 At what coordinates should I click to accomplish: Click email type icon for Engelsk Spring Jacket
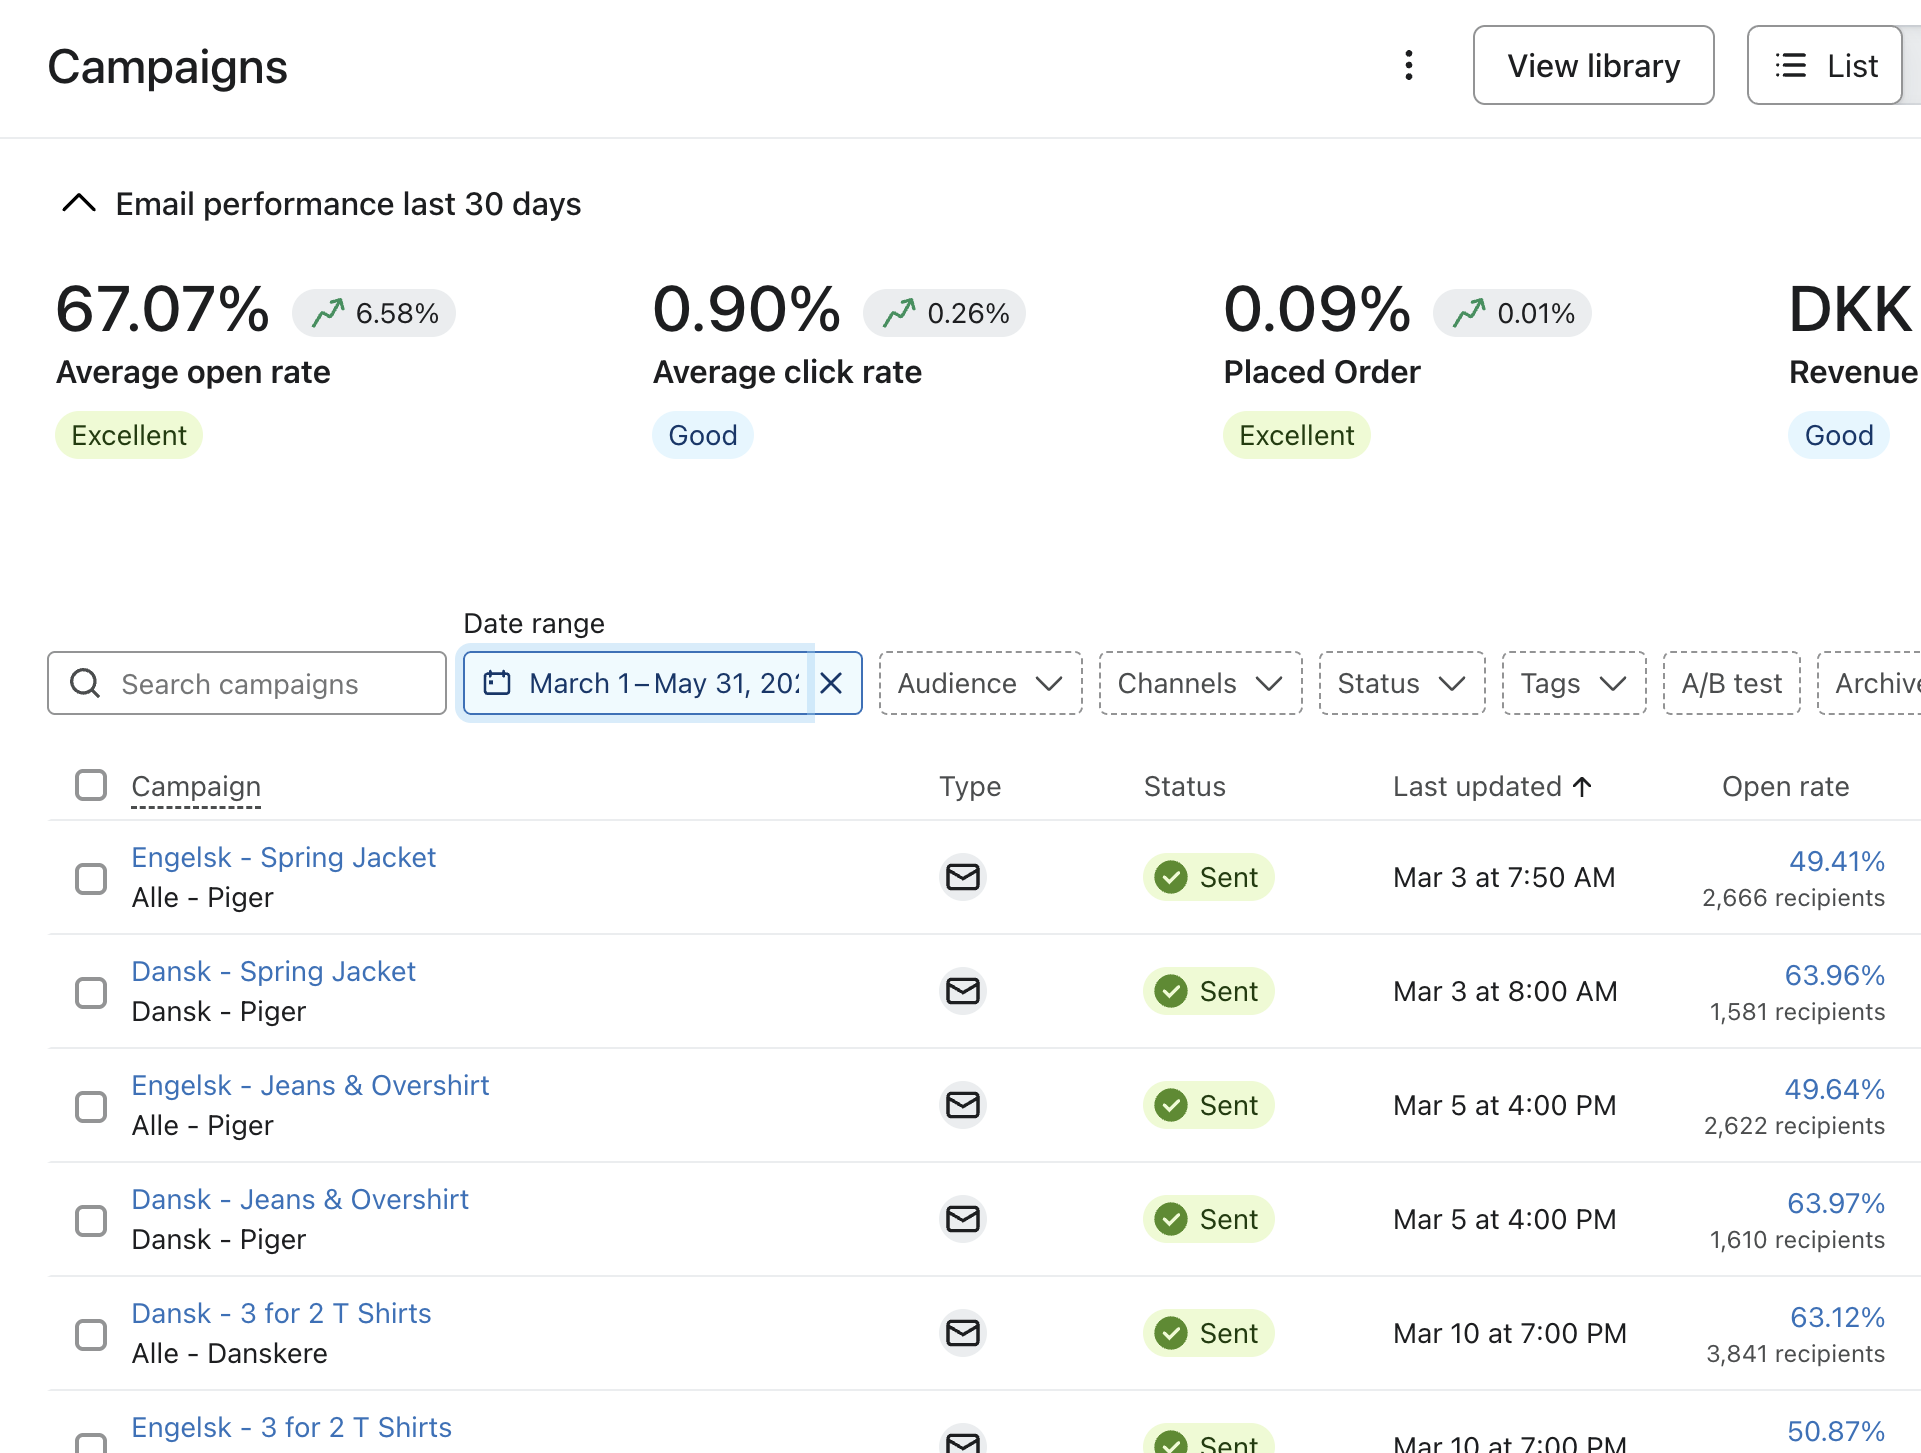962,877
